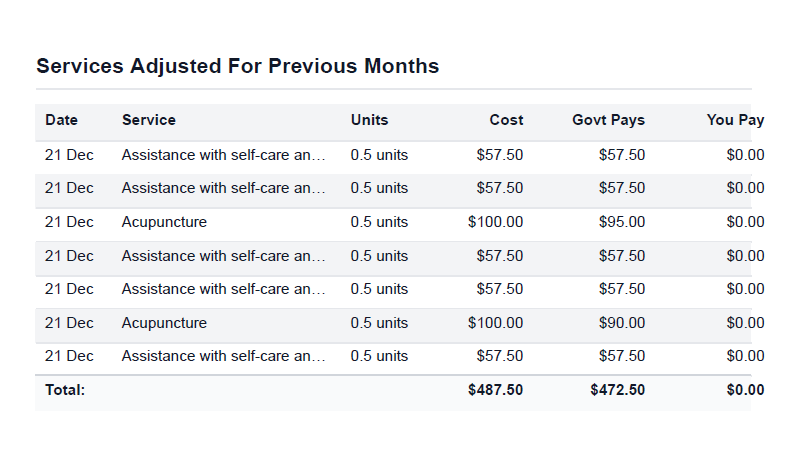This screenshot has width=808, height=475.
Task: Click the last row's 21 Dec date
Action: click(69, 356)
